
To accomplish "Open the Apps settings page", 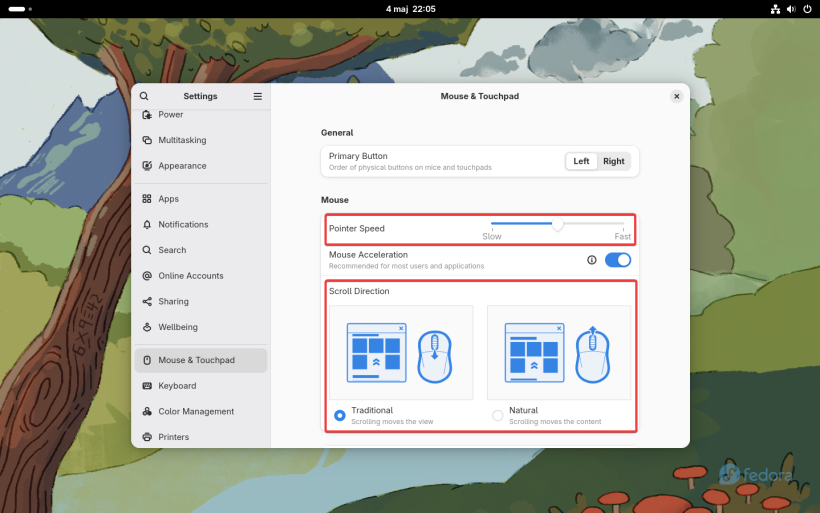I will click(201, 199).
